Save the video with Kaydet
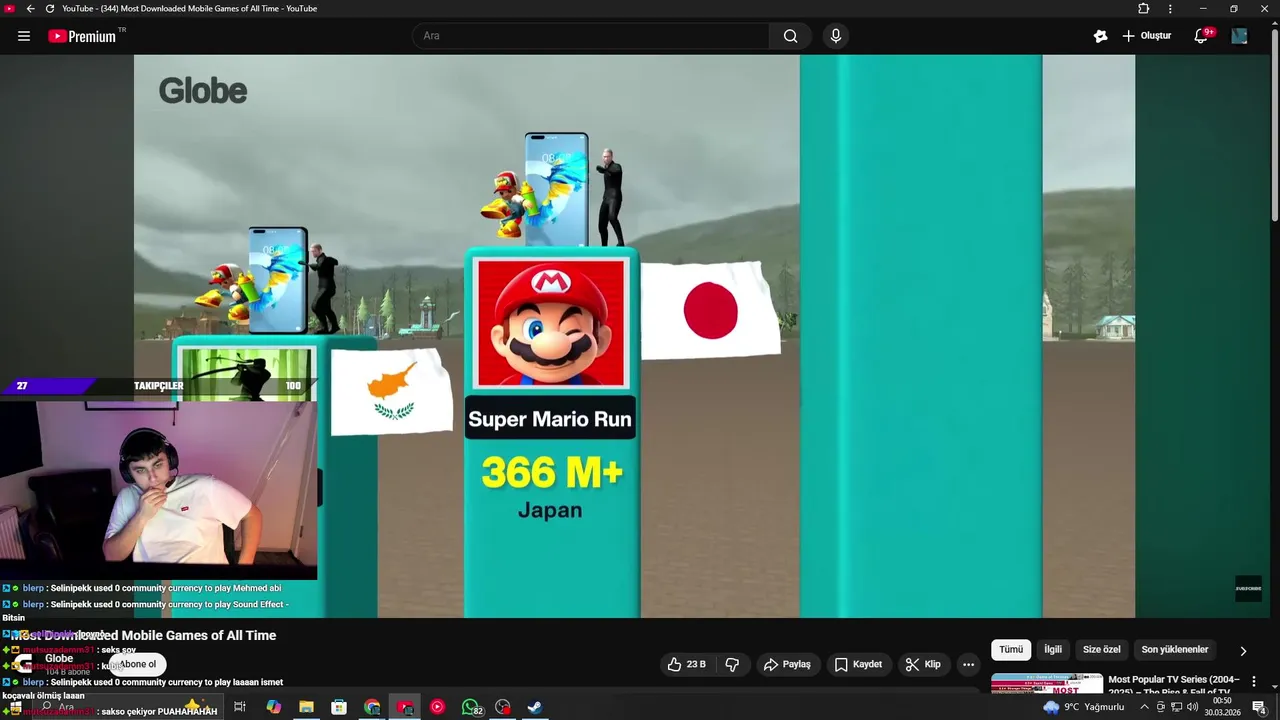1280x720 pixels. [x=858, y=664]
